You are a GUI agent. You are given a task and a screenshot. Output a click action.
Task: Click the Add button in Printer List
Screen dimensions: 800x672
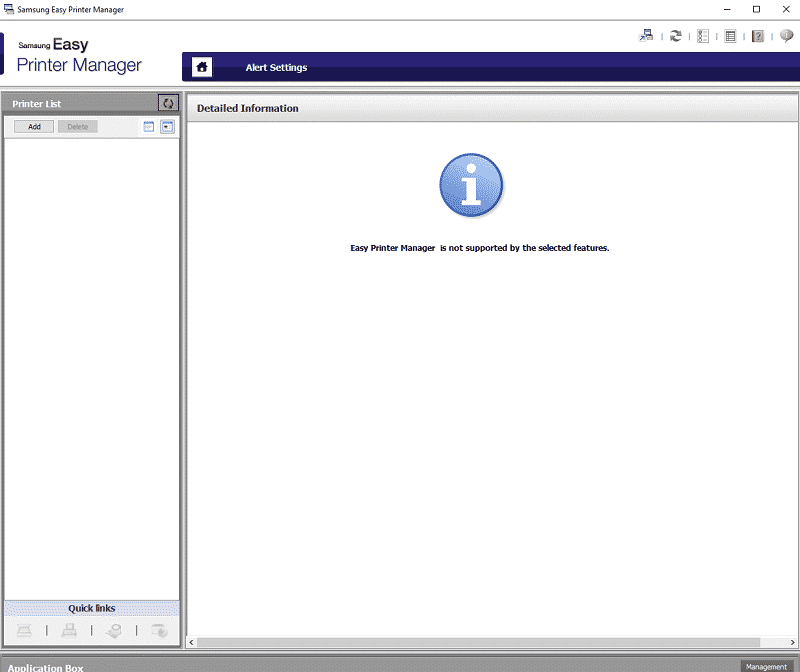click(34, 127)
